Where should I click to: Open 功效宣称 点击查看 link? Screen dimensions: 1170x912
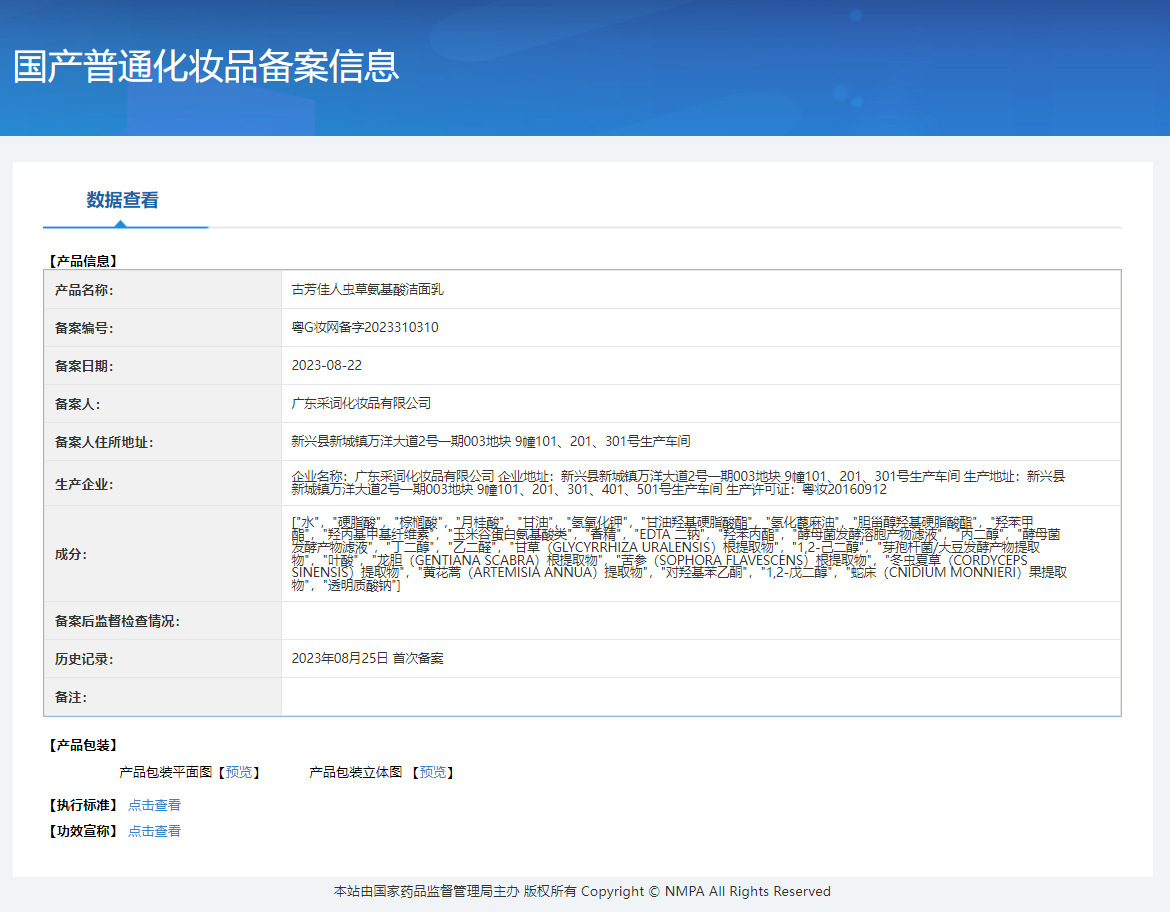click(x=154, y=831)
